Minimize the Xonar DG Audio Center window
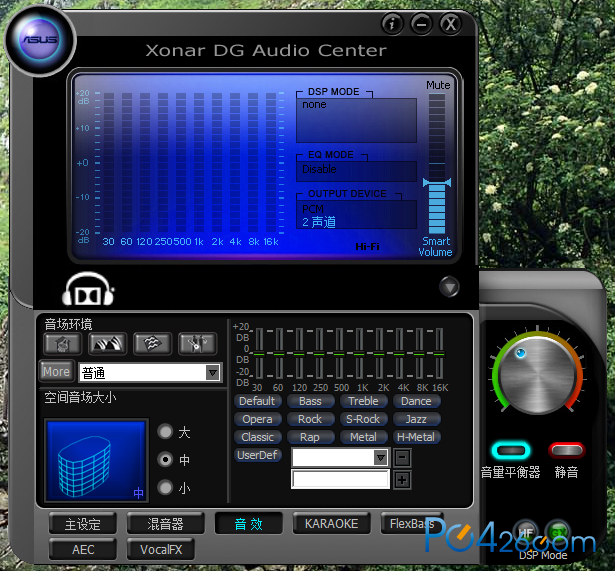 421,24
